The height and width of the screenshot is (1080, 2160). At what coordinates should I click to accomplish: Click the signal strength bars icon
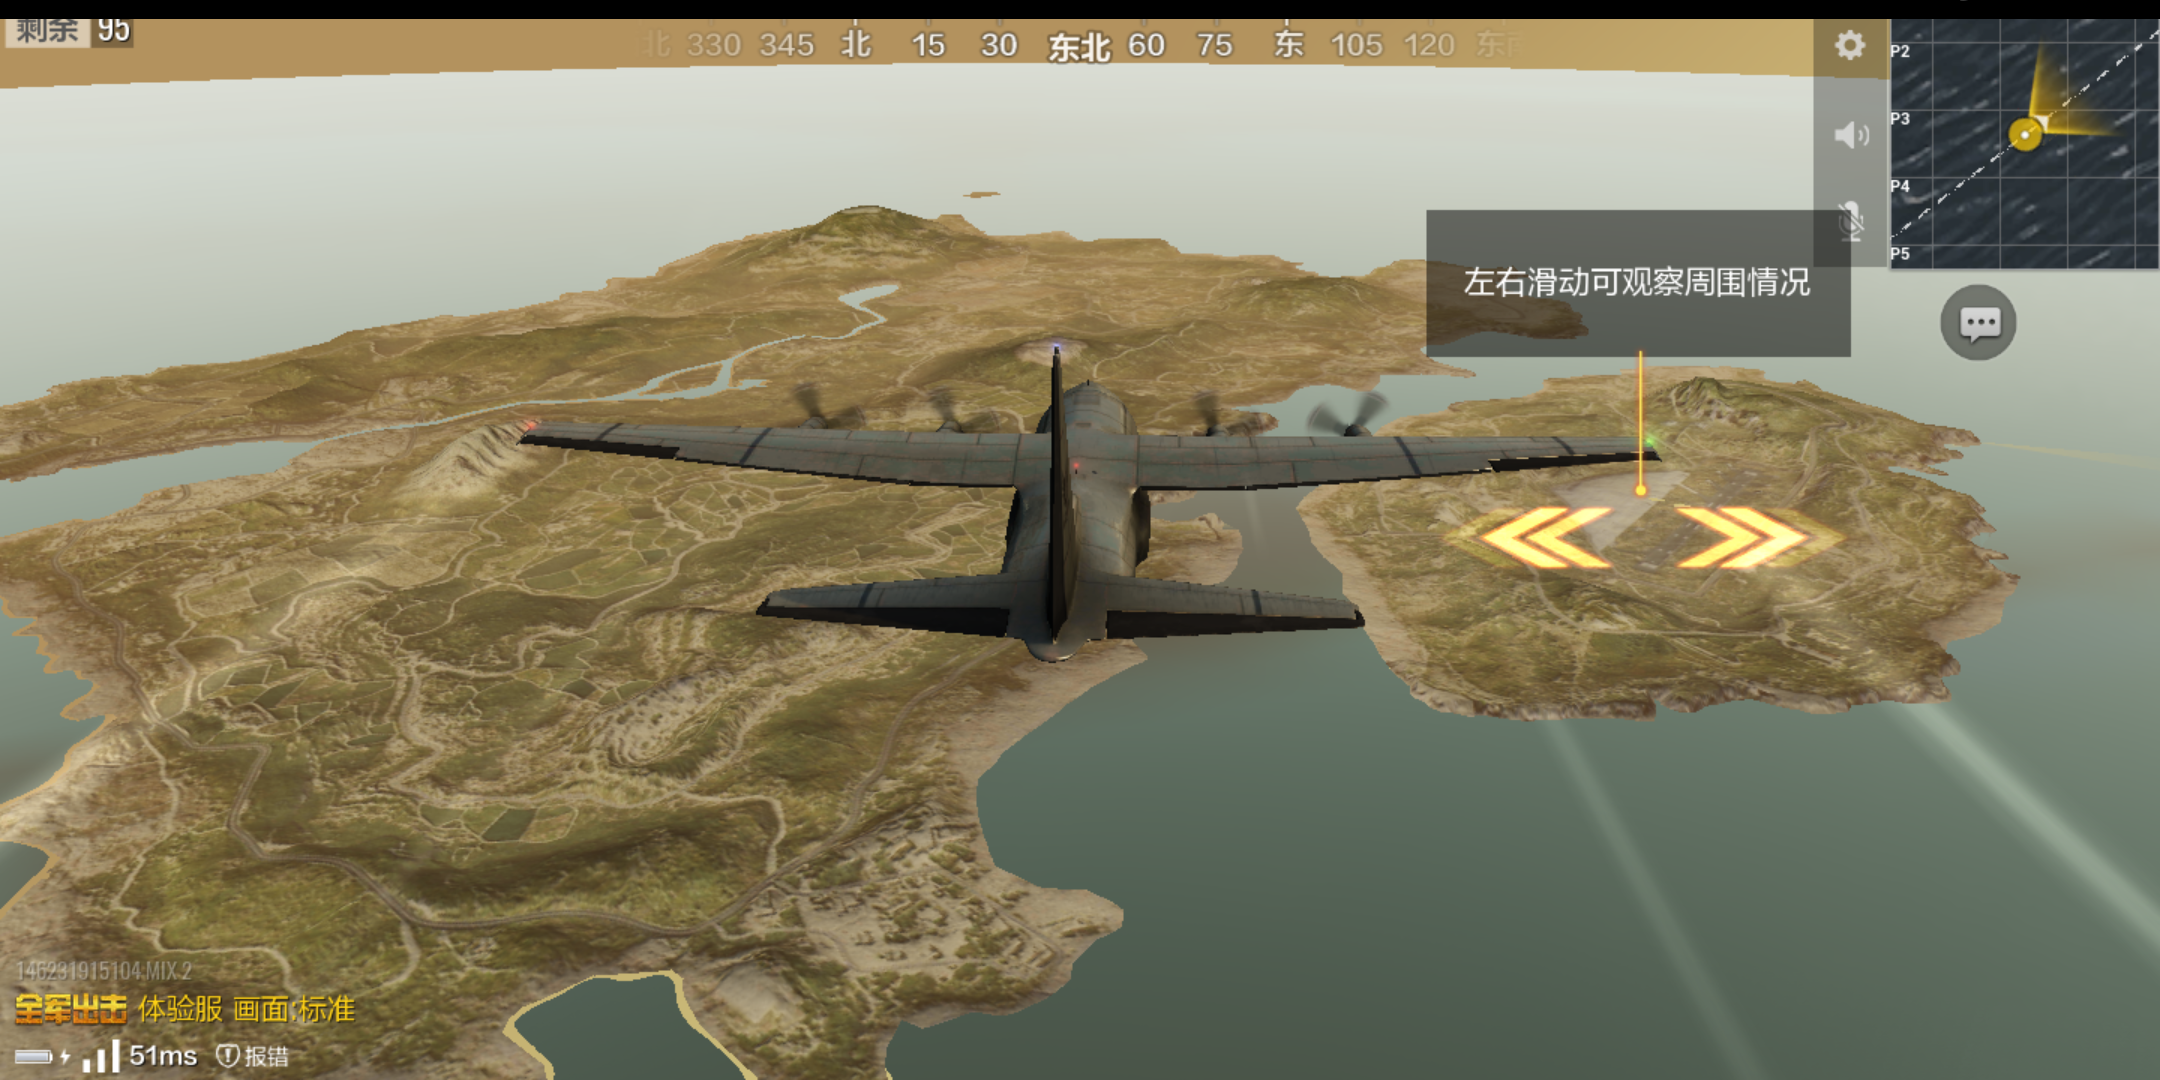point(101,1056)
